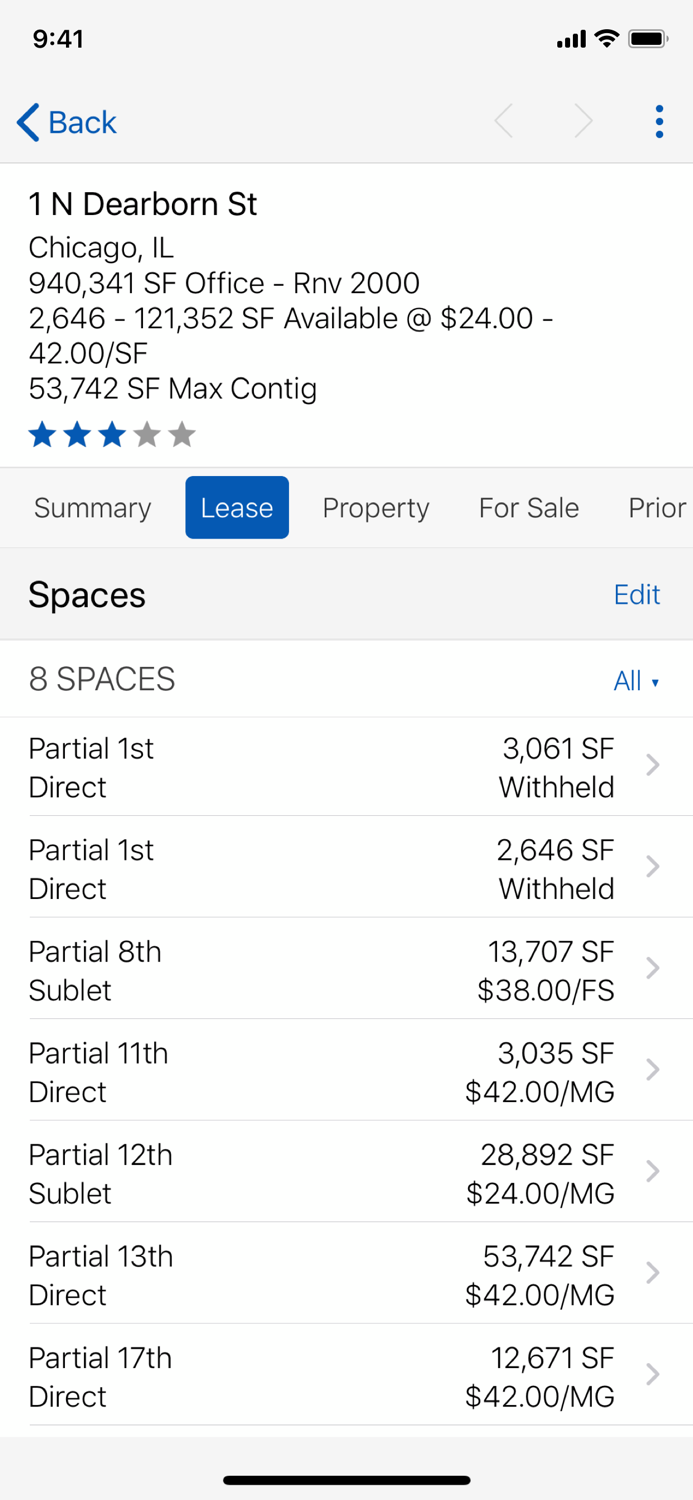
Task: Expand the Partial 13th Direct space
Action: (346, 1274)
